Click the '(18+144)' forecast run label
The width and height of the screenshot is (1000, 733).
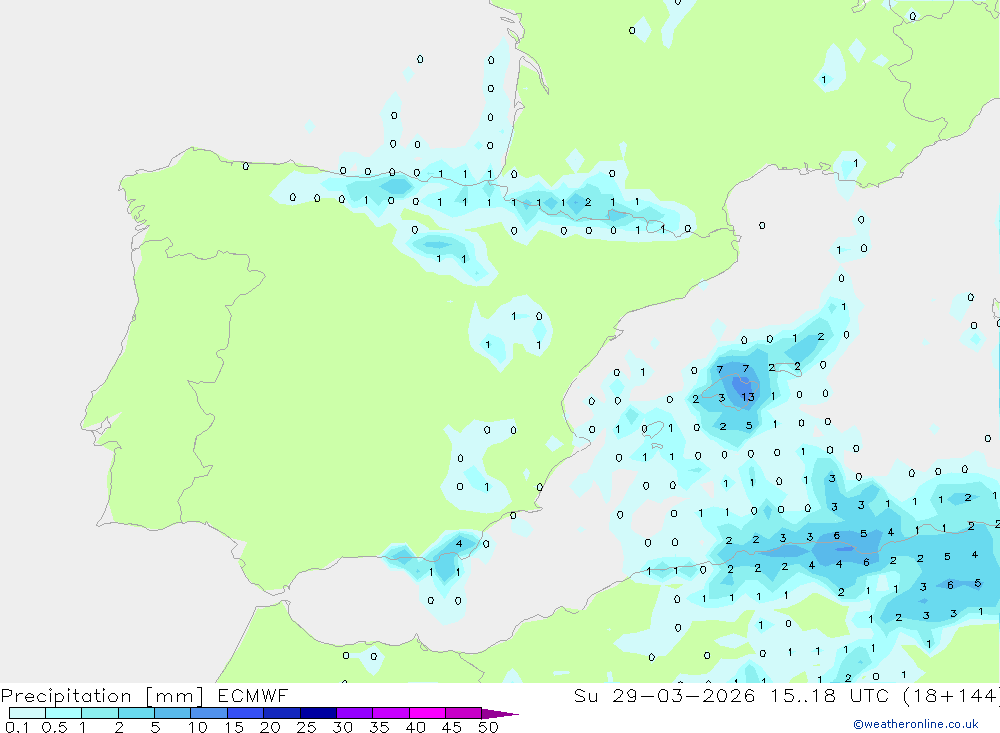point(952,696)
